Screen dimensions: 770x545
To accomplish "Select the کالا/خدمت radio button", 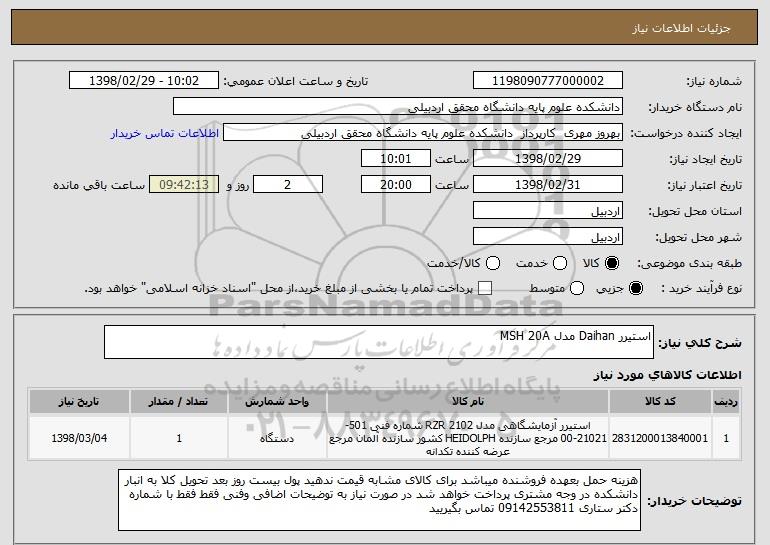I will tap(493, 264).
